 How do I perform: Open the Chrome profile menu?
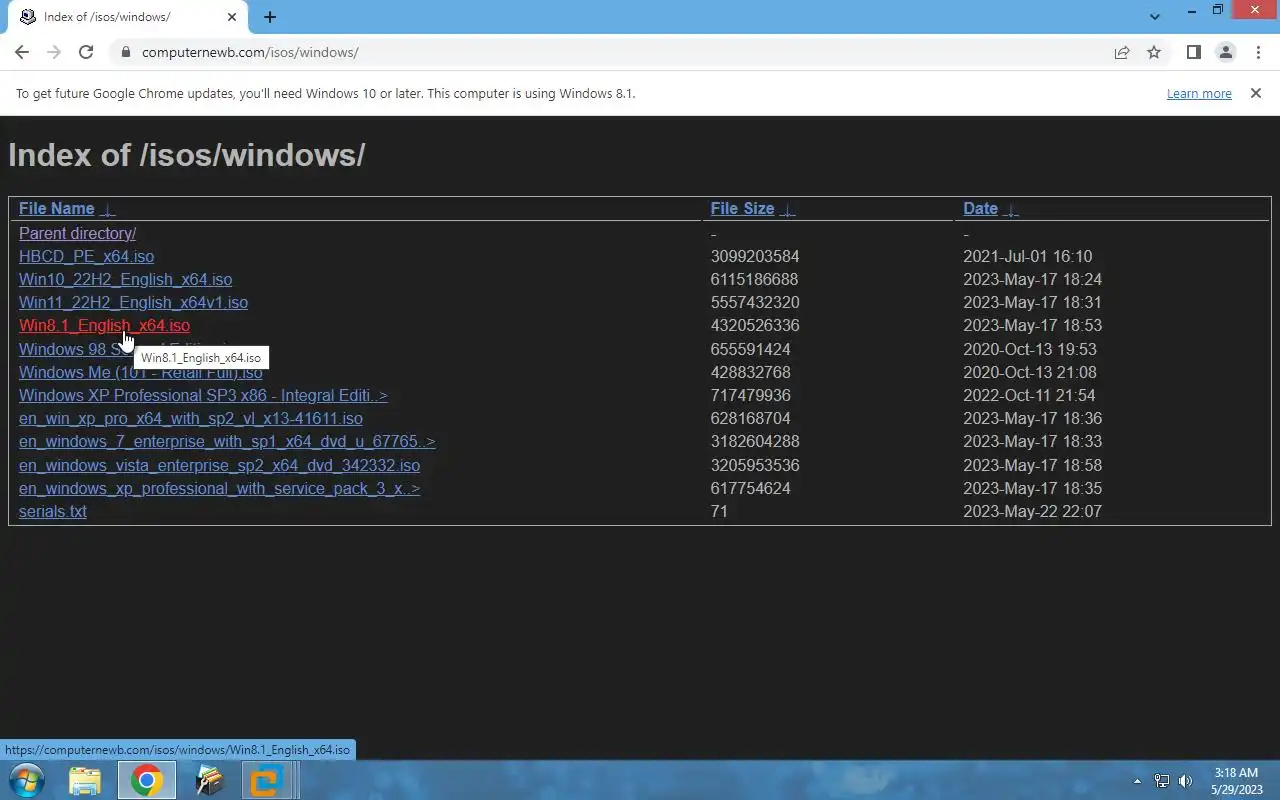(x=1225, y=52)
